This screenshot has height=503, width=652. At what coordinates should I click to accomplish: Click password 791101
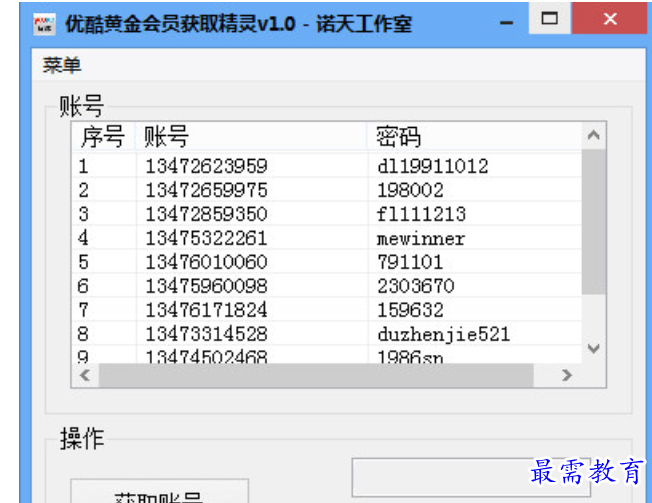point(410,262)
